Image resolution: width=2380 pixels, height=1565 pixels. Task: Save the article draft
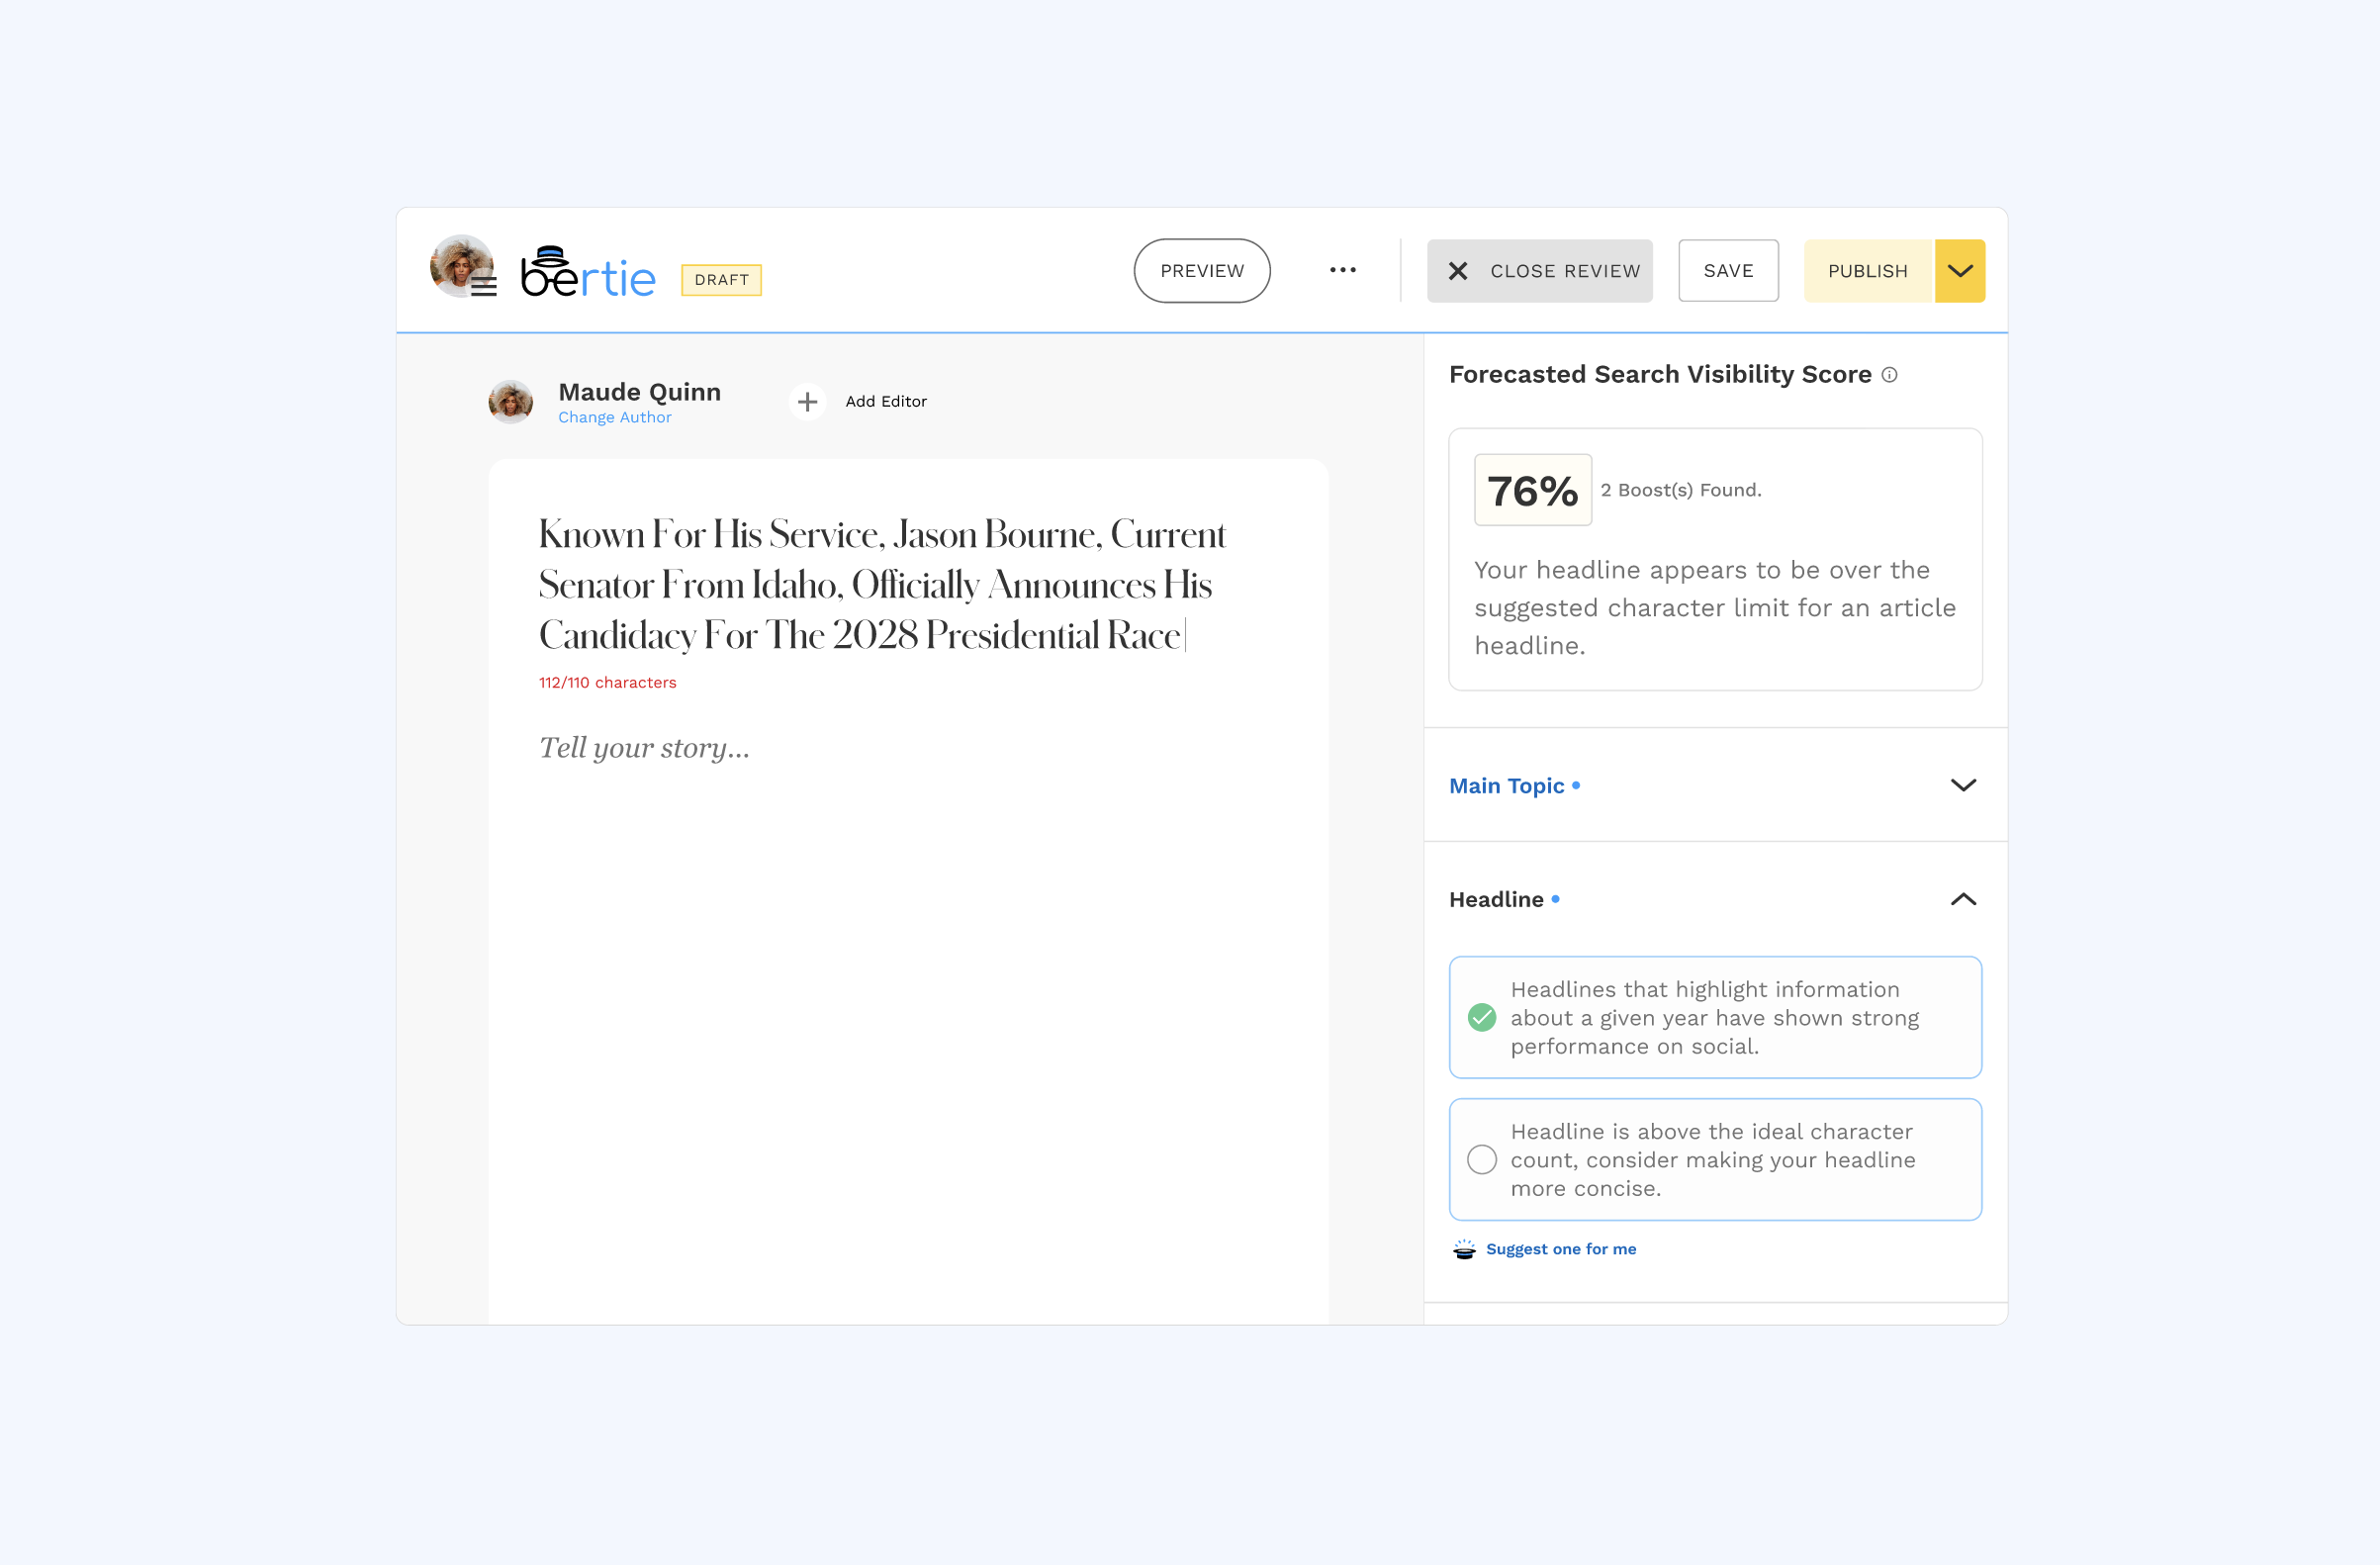[x=1727, y=271]
